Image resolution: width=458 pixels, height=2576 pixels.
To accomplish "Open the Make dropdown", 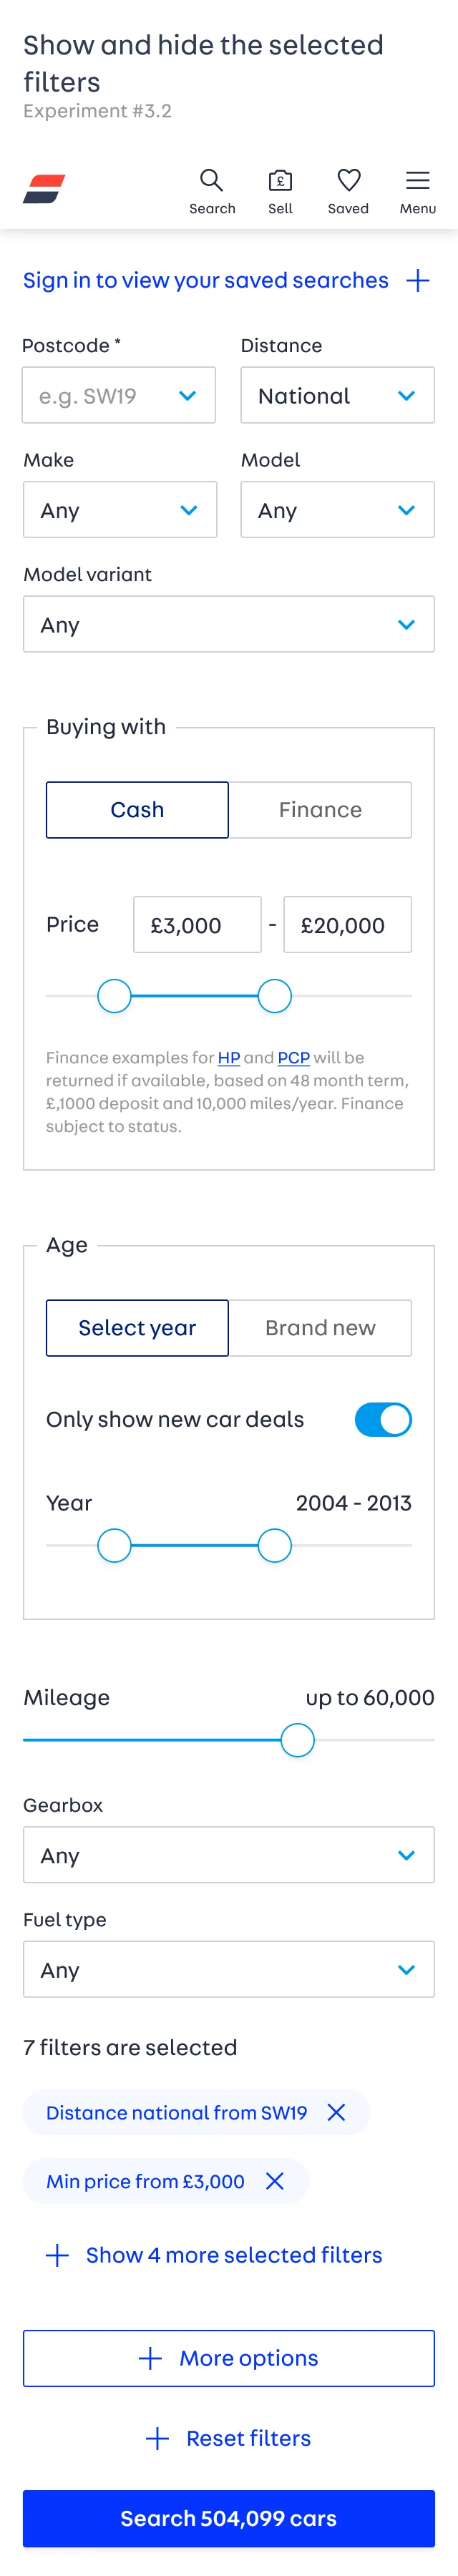I will click(x=120, y=510).
